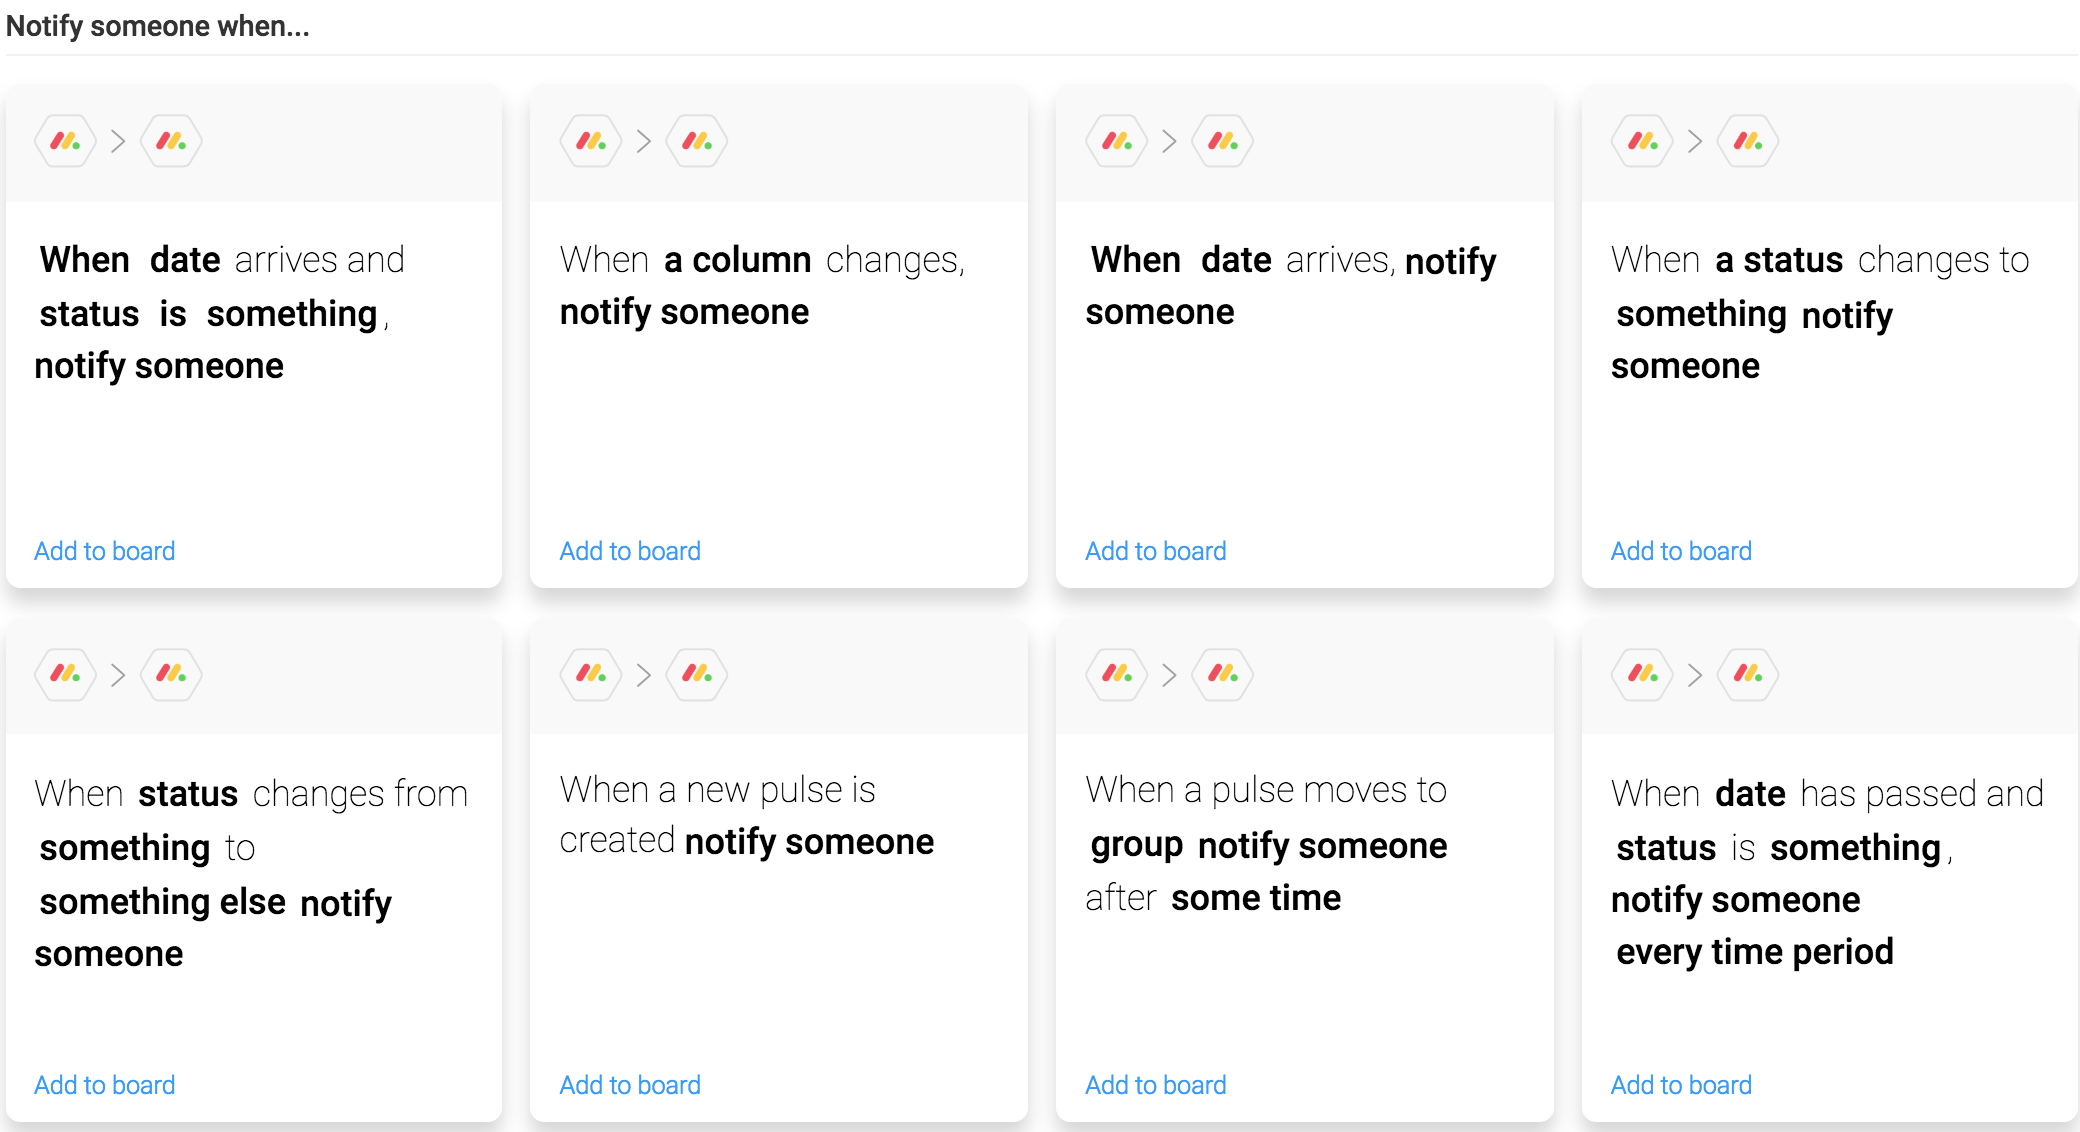
Task: Click trigger icon on 'status changes from' card
Action: pos(66,674)
